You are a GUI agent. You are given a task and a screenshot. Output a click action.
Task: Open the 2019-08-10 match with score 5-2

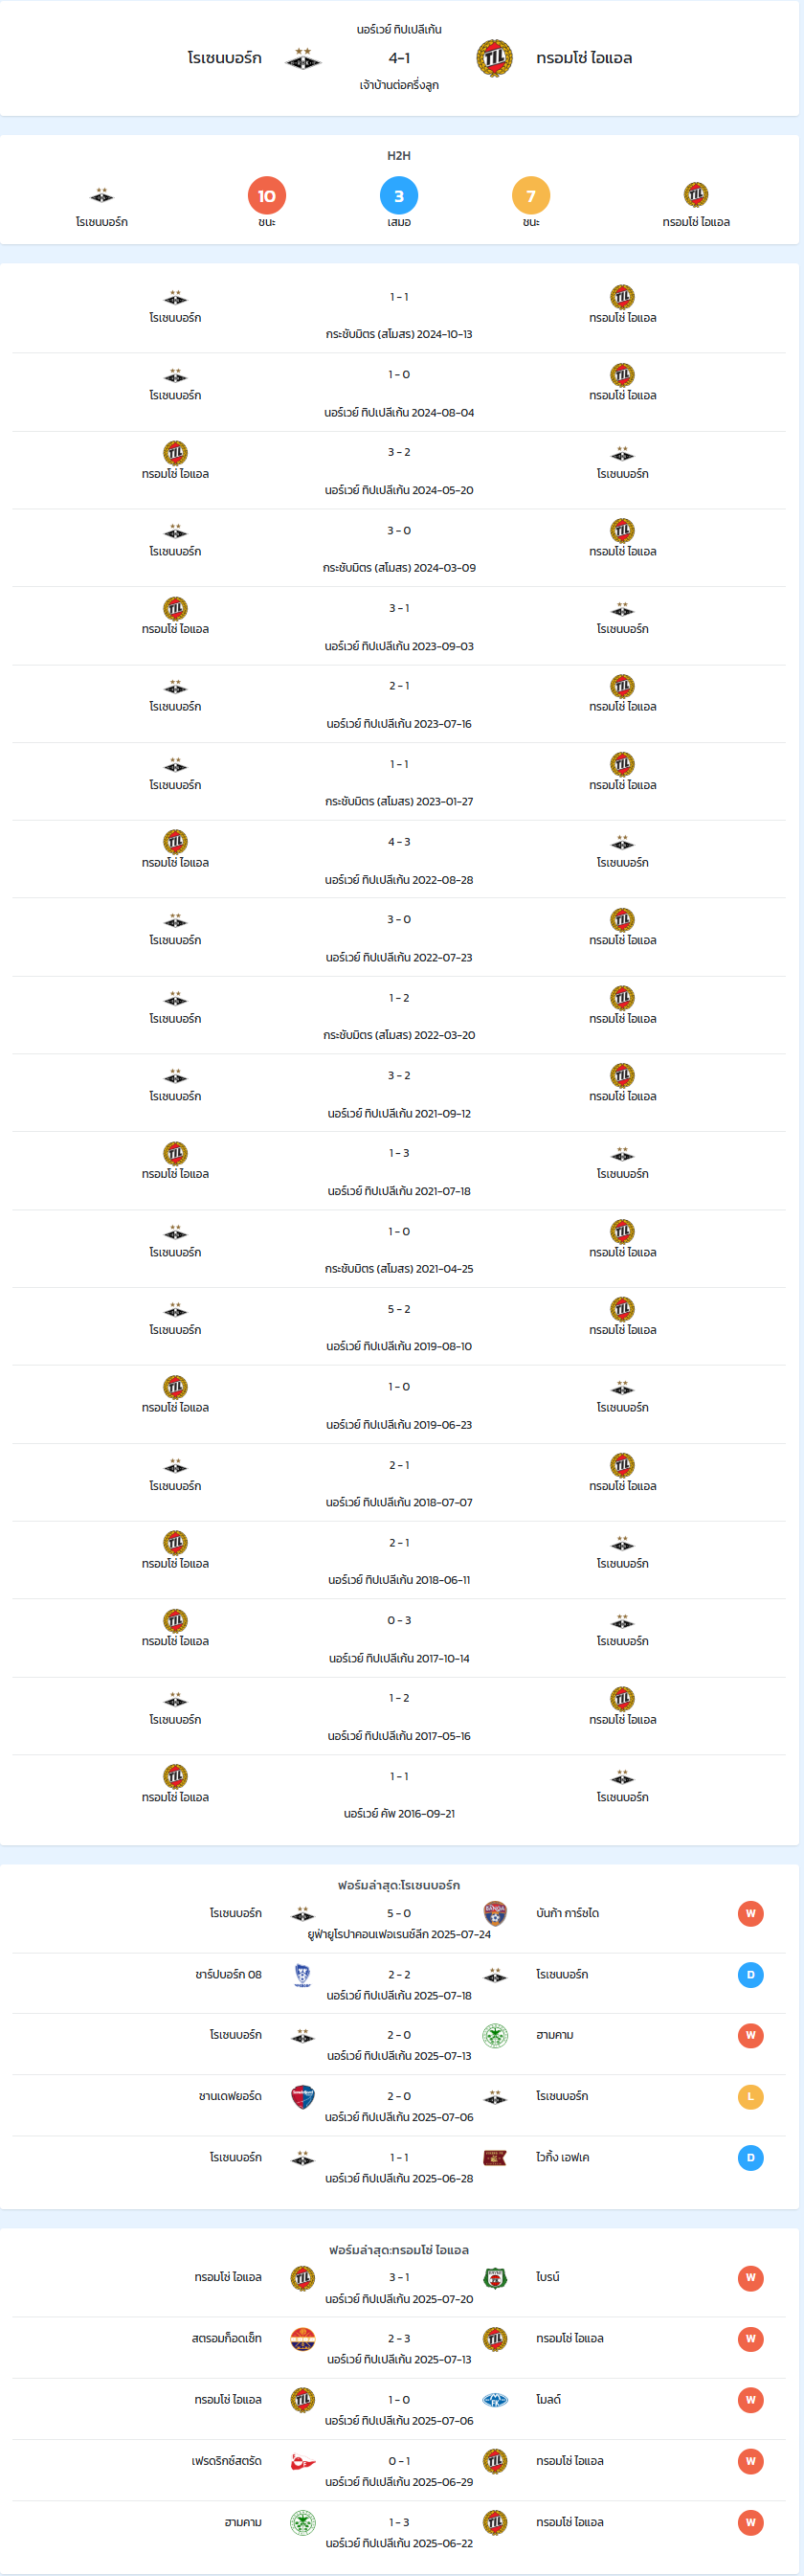click(399, 1326)
